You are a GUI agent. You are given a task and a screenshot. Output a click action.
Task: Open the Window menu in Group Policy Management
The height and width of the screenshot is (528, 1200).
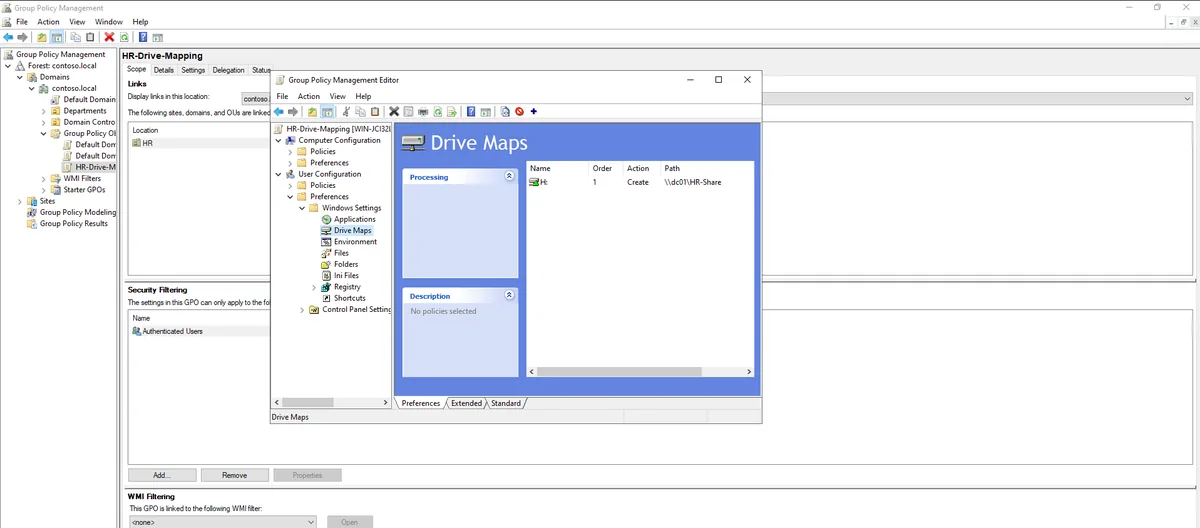pos(109,21)
